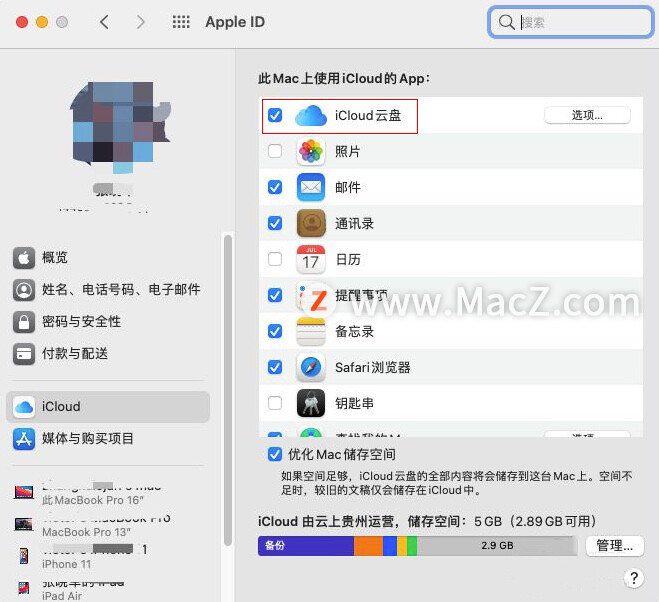This screenshot has height=602, width=659.
Task: Click the Notes app icon
Action: pos(311,332)
